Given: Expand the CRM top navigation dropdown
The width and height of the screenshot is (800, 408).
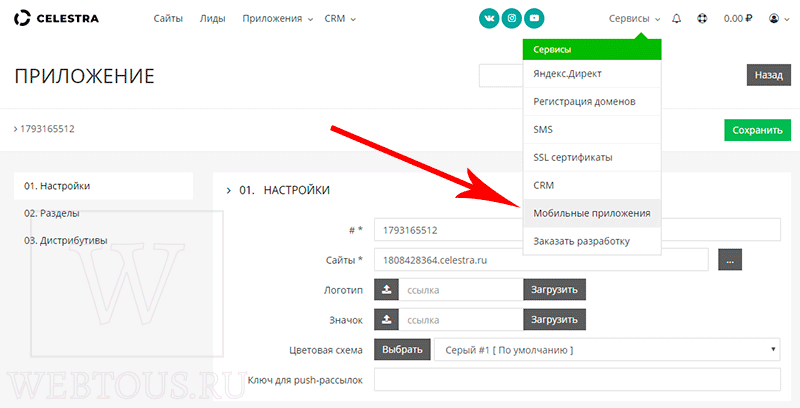Looking at the screenshot, I should (x=340, y=19).
